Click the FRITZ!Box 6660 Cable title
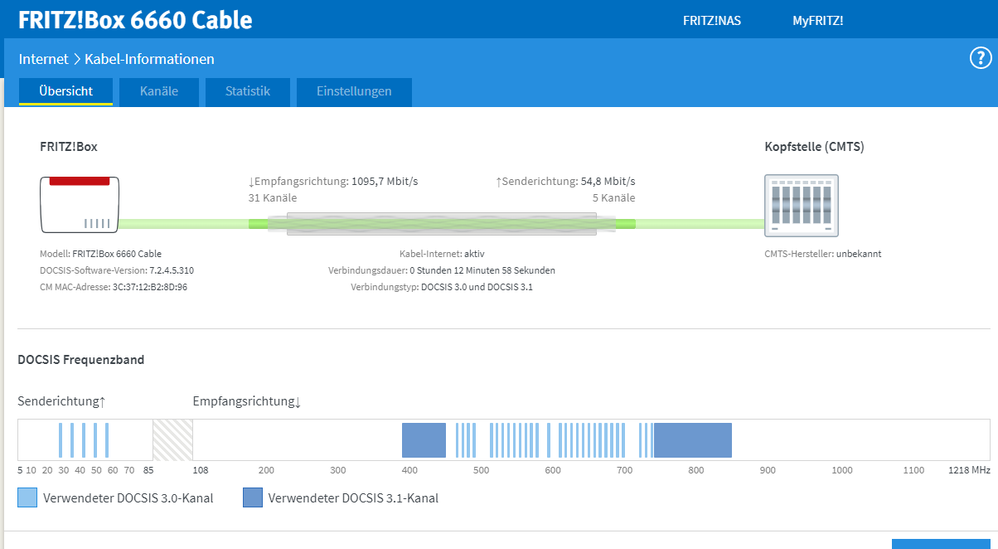Viewport: 998px width, 549px height. [x=135, y=20]
